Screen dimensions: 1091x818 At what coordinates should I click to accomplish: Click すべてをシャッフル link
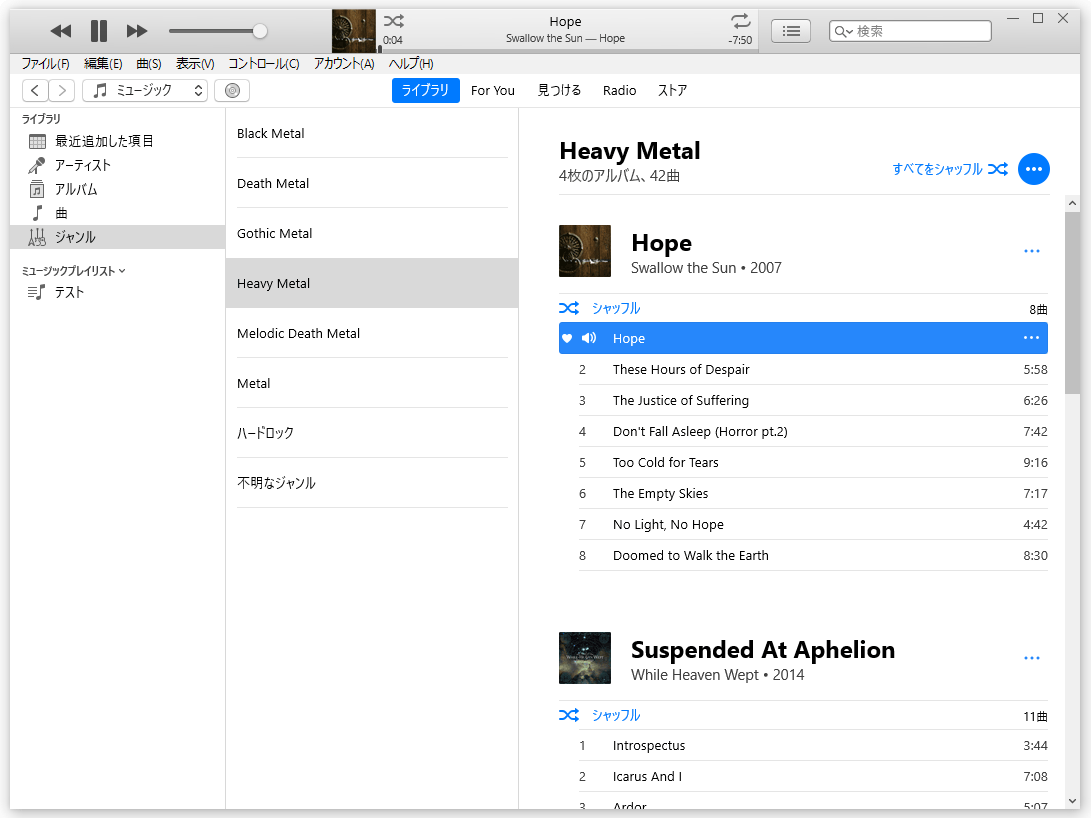950,169
